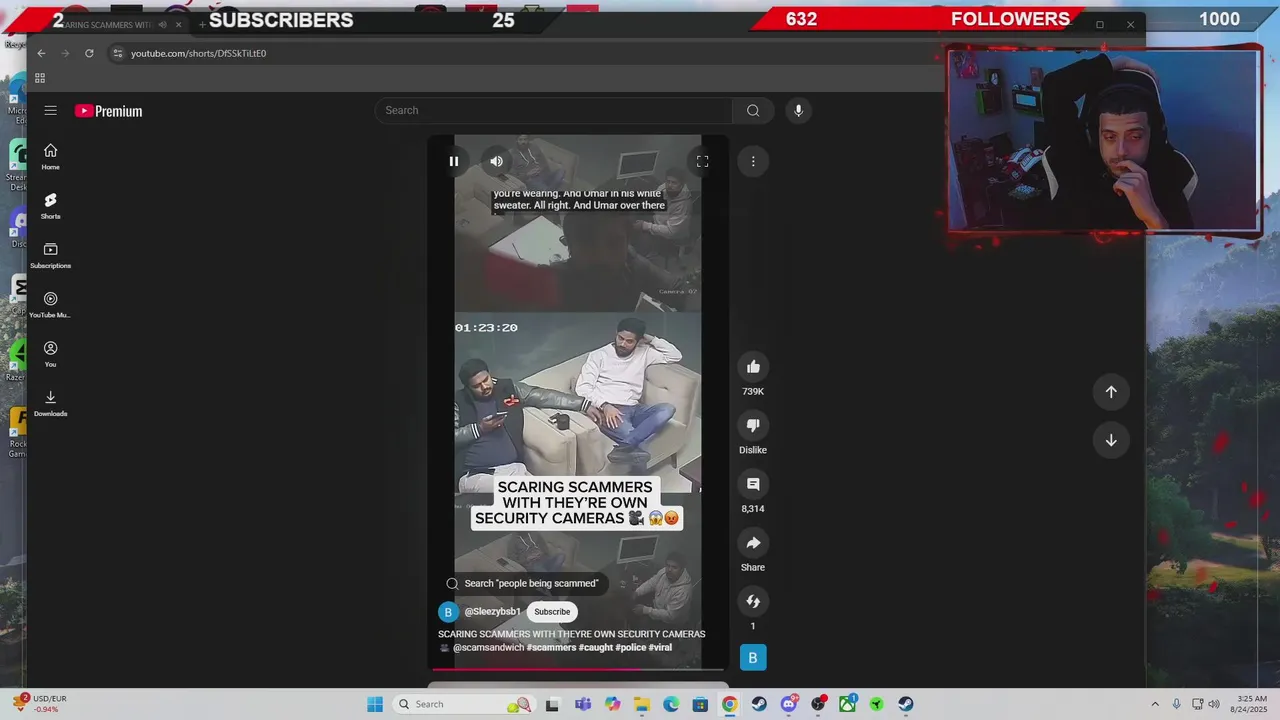Open the Remix icon above count 1

753,601
